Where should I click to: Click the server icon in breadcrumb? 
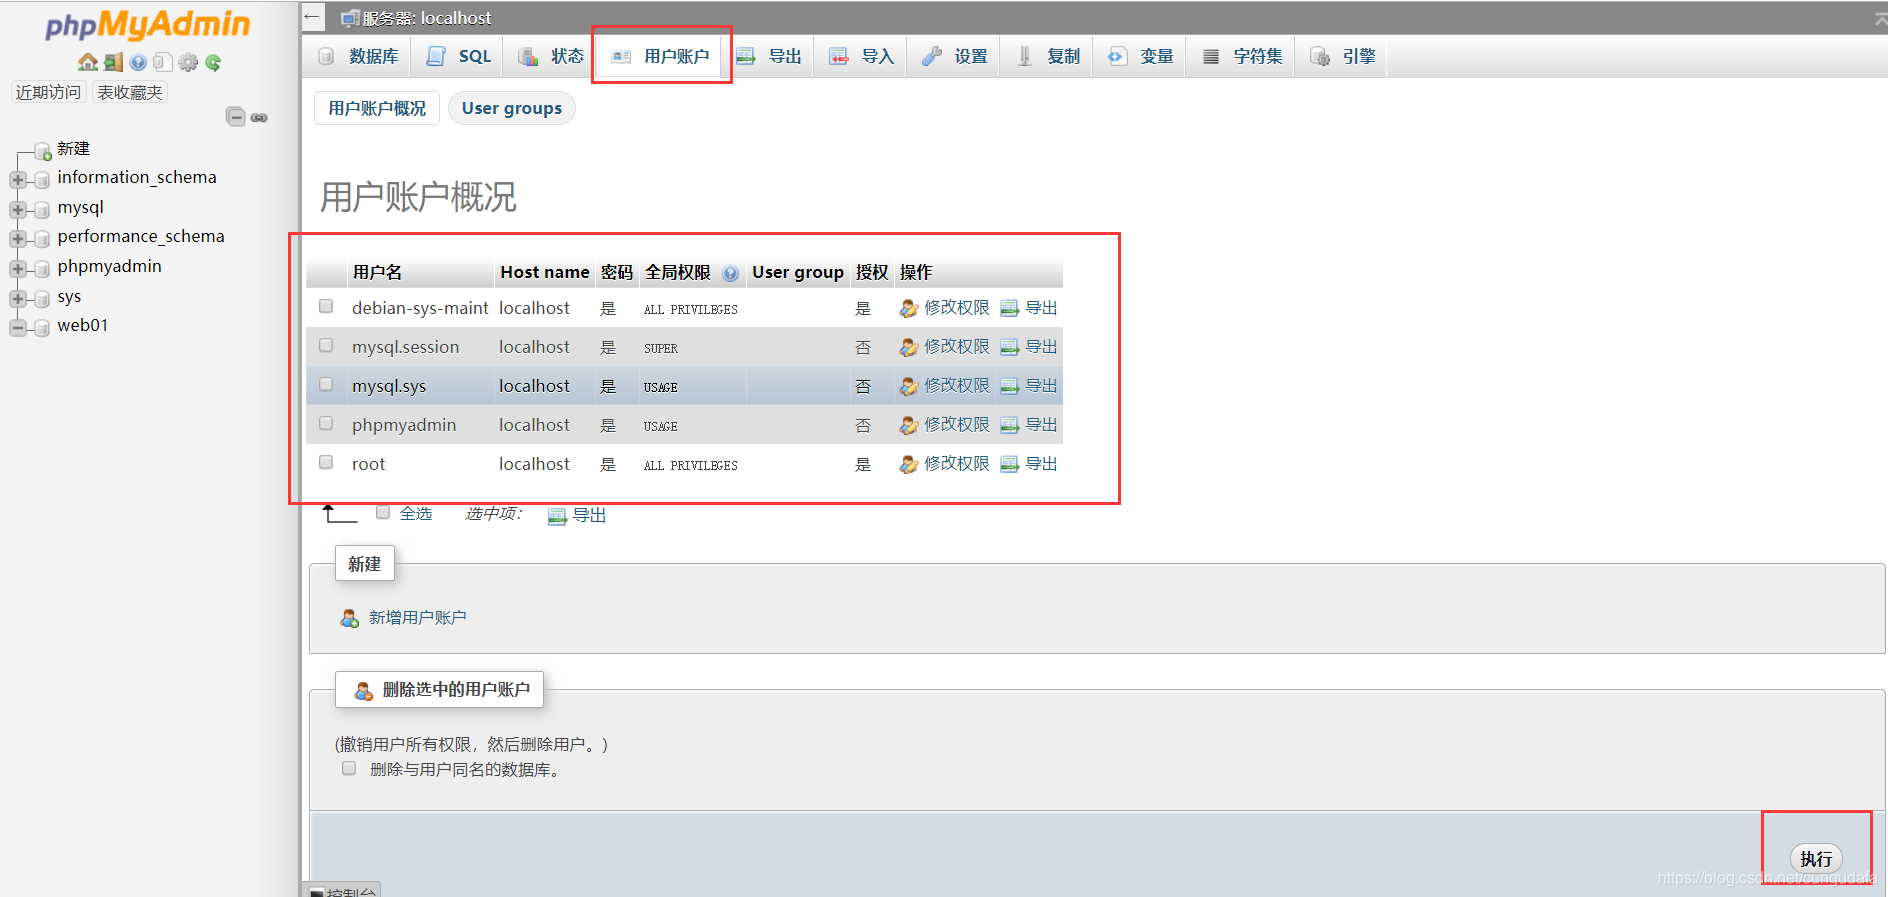[x=350, y=18]
